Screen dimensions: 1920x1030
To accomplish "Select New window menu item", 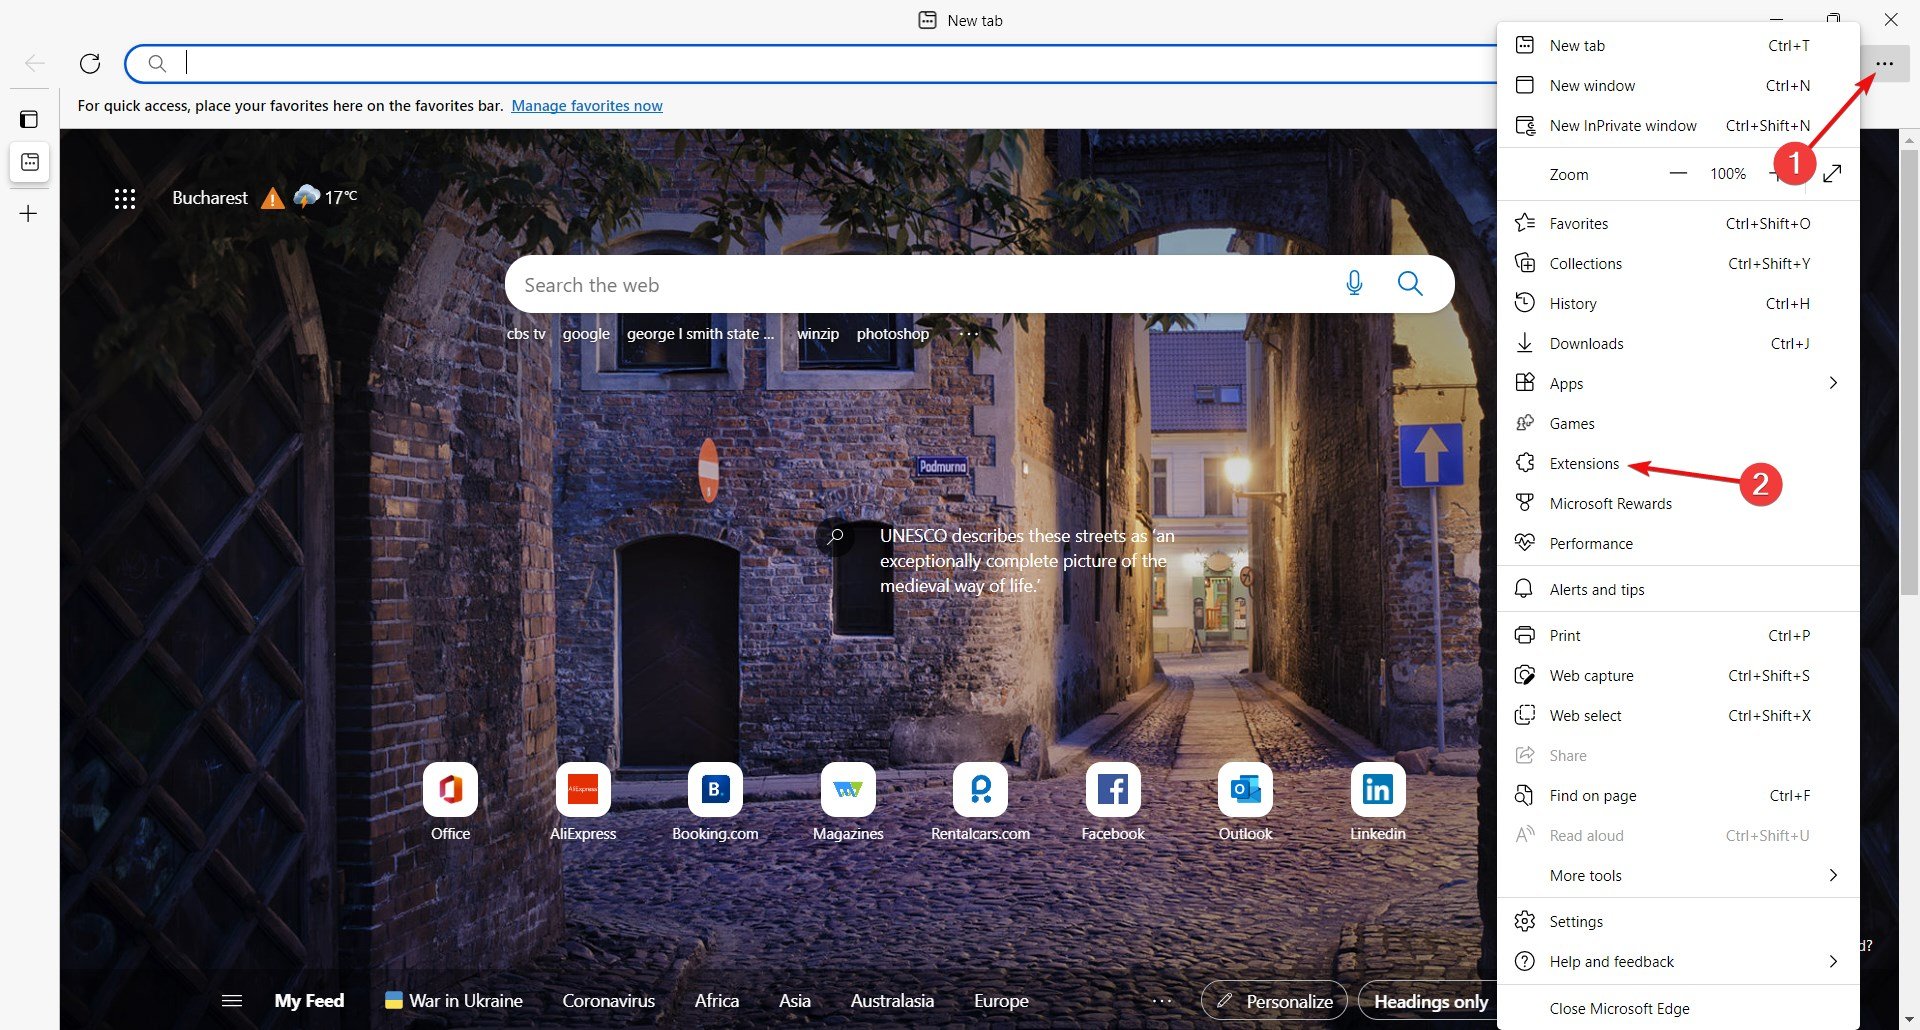I will [1678, 85].
